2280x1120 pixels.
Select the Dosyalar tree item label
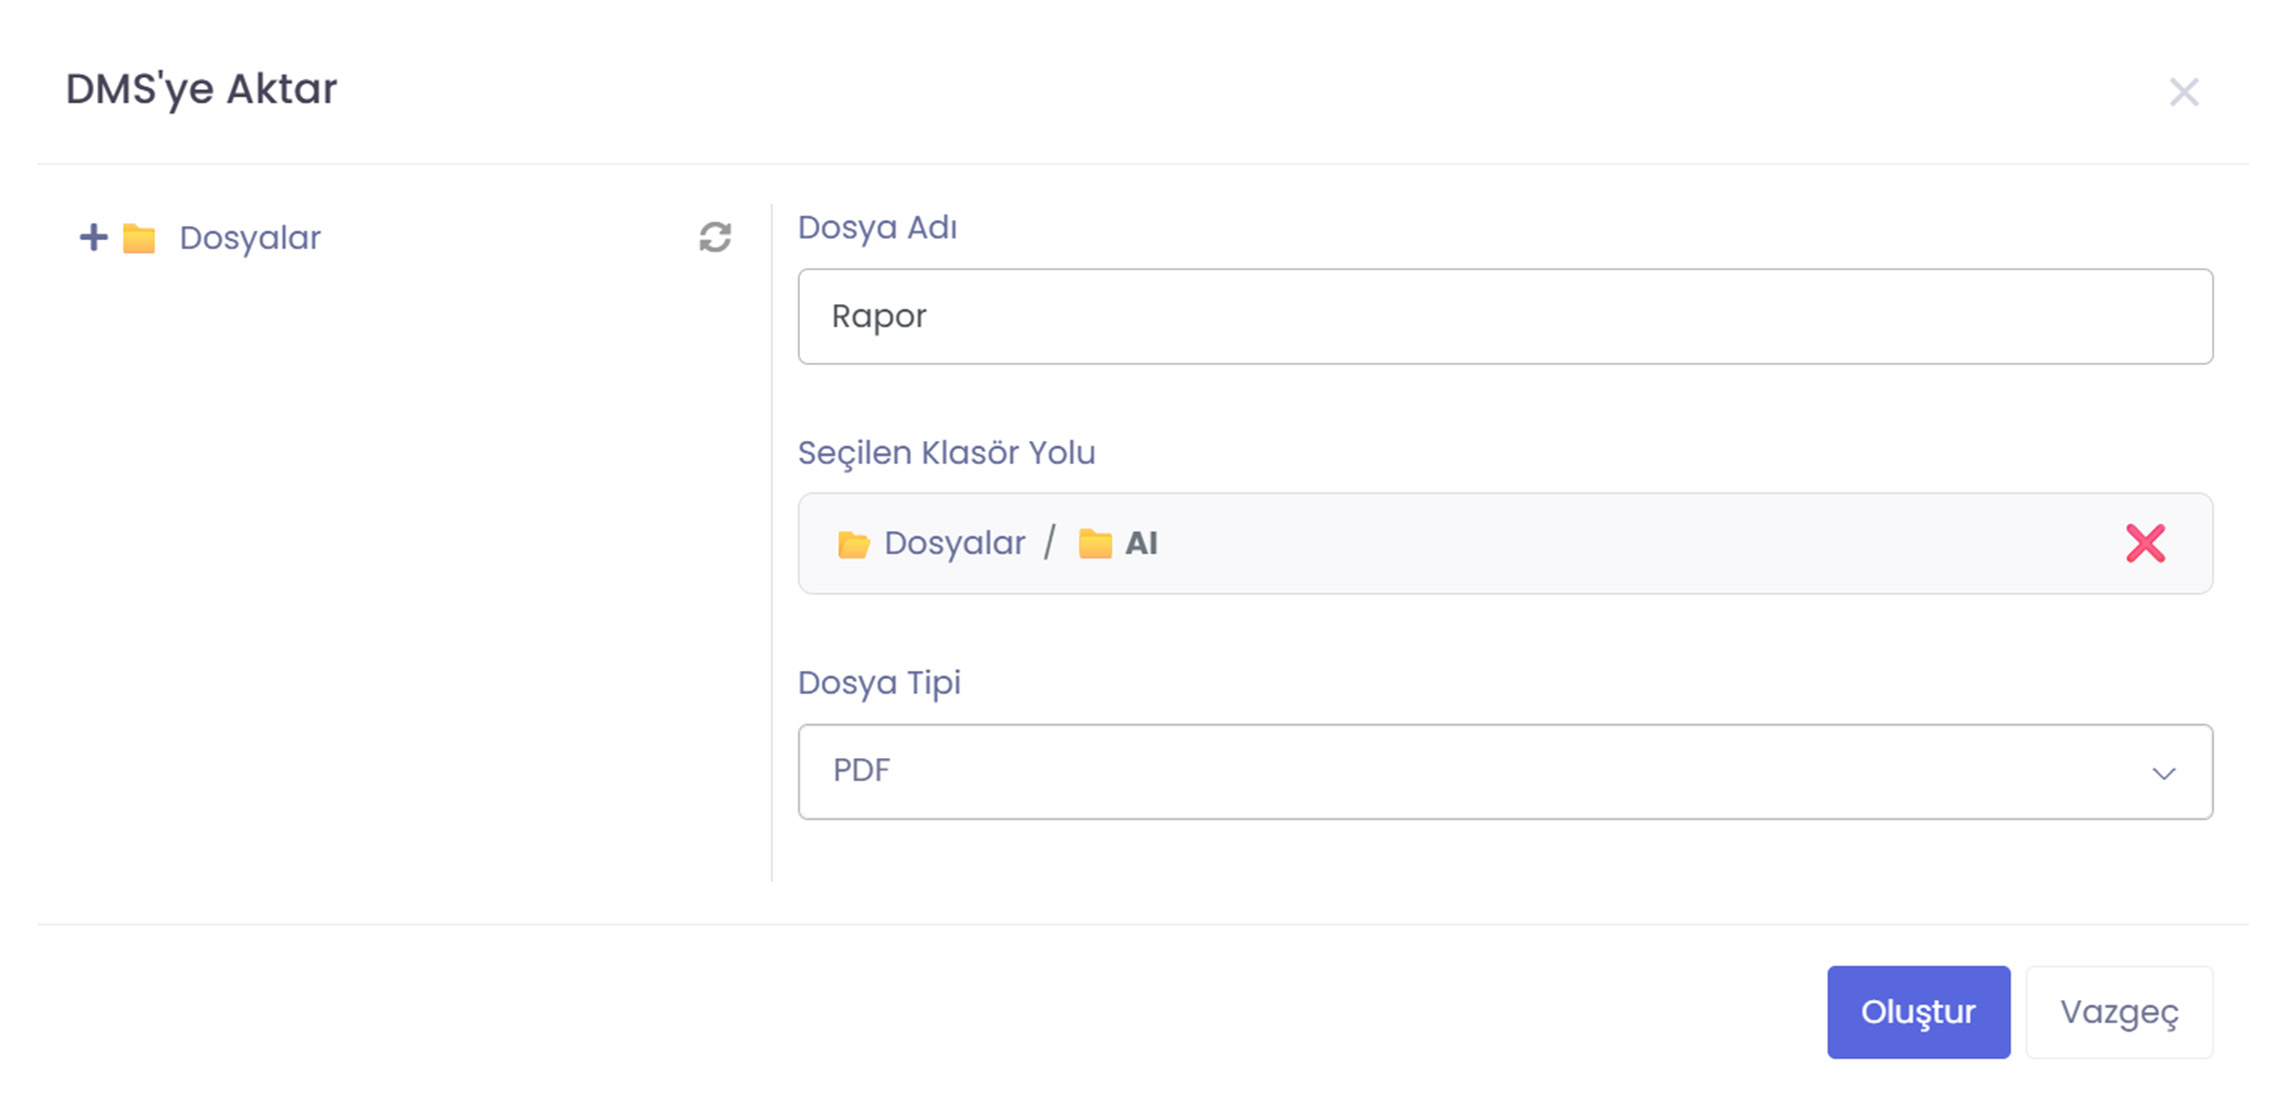[250, 238]
